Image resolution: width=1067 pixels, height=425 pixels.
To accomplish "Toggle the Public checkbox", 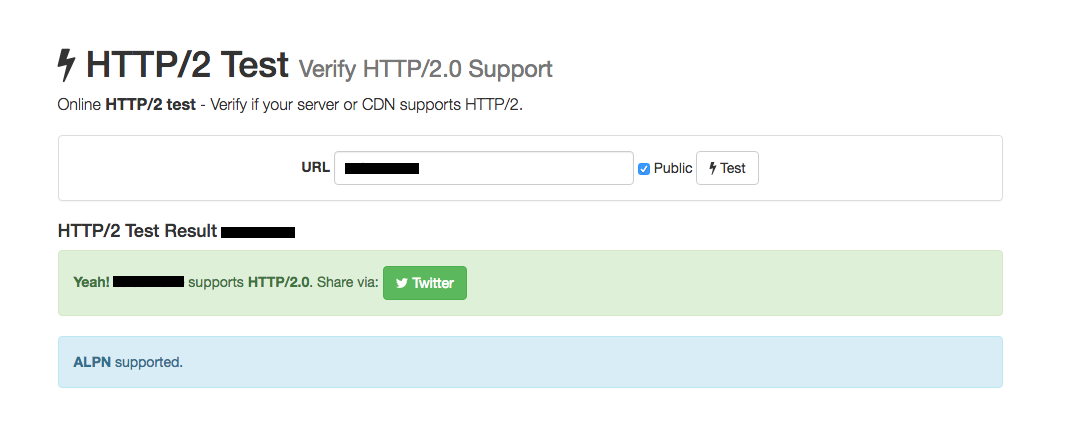I will click(x=644, y=169).
